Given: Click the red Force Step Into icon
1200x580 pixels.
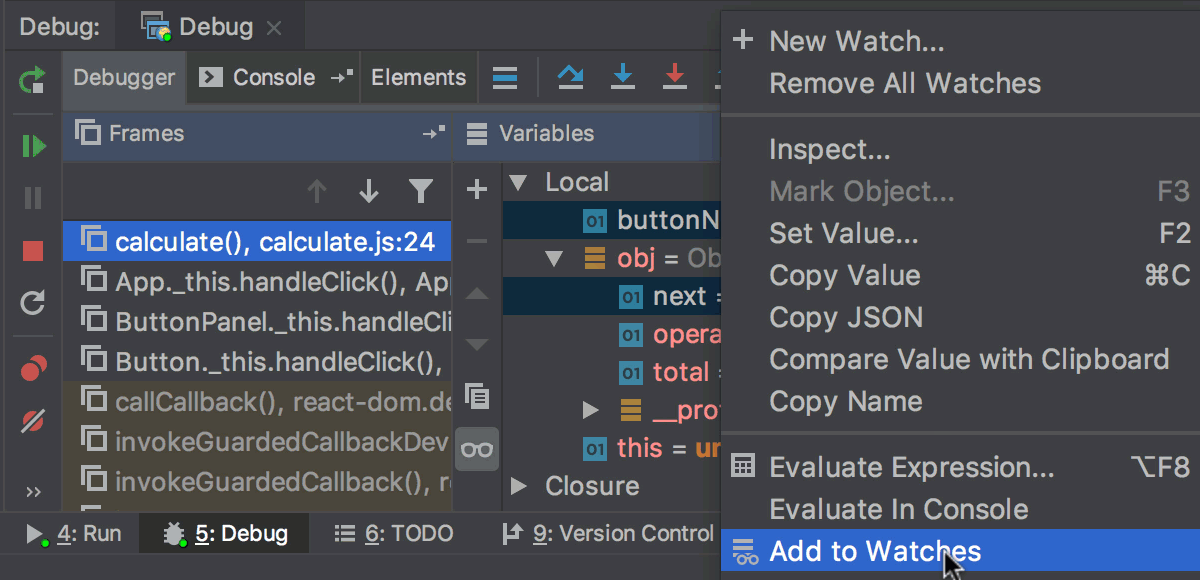Looking at the screenshot, I should coord(676,78).
